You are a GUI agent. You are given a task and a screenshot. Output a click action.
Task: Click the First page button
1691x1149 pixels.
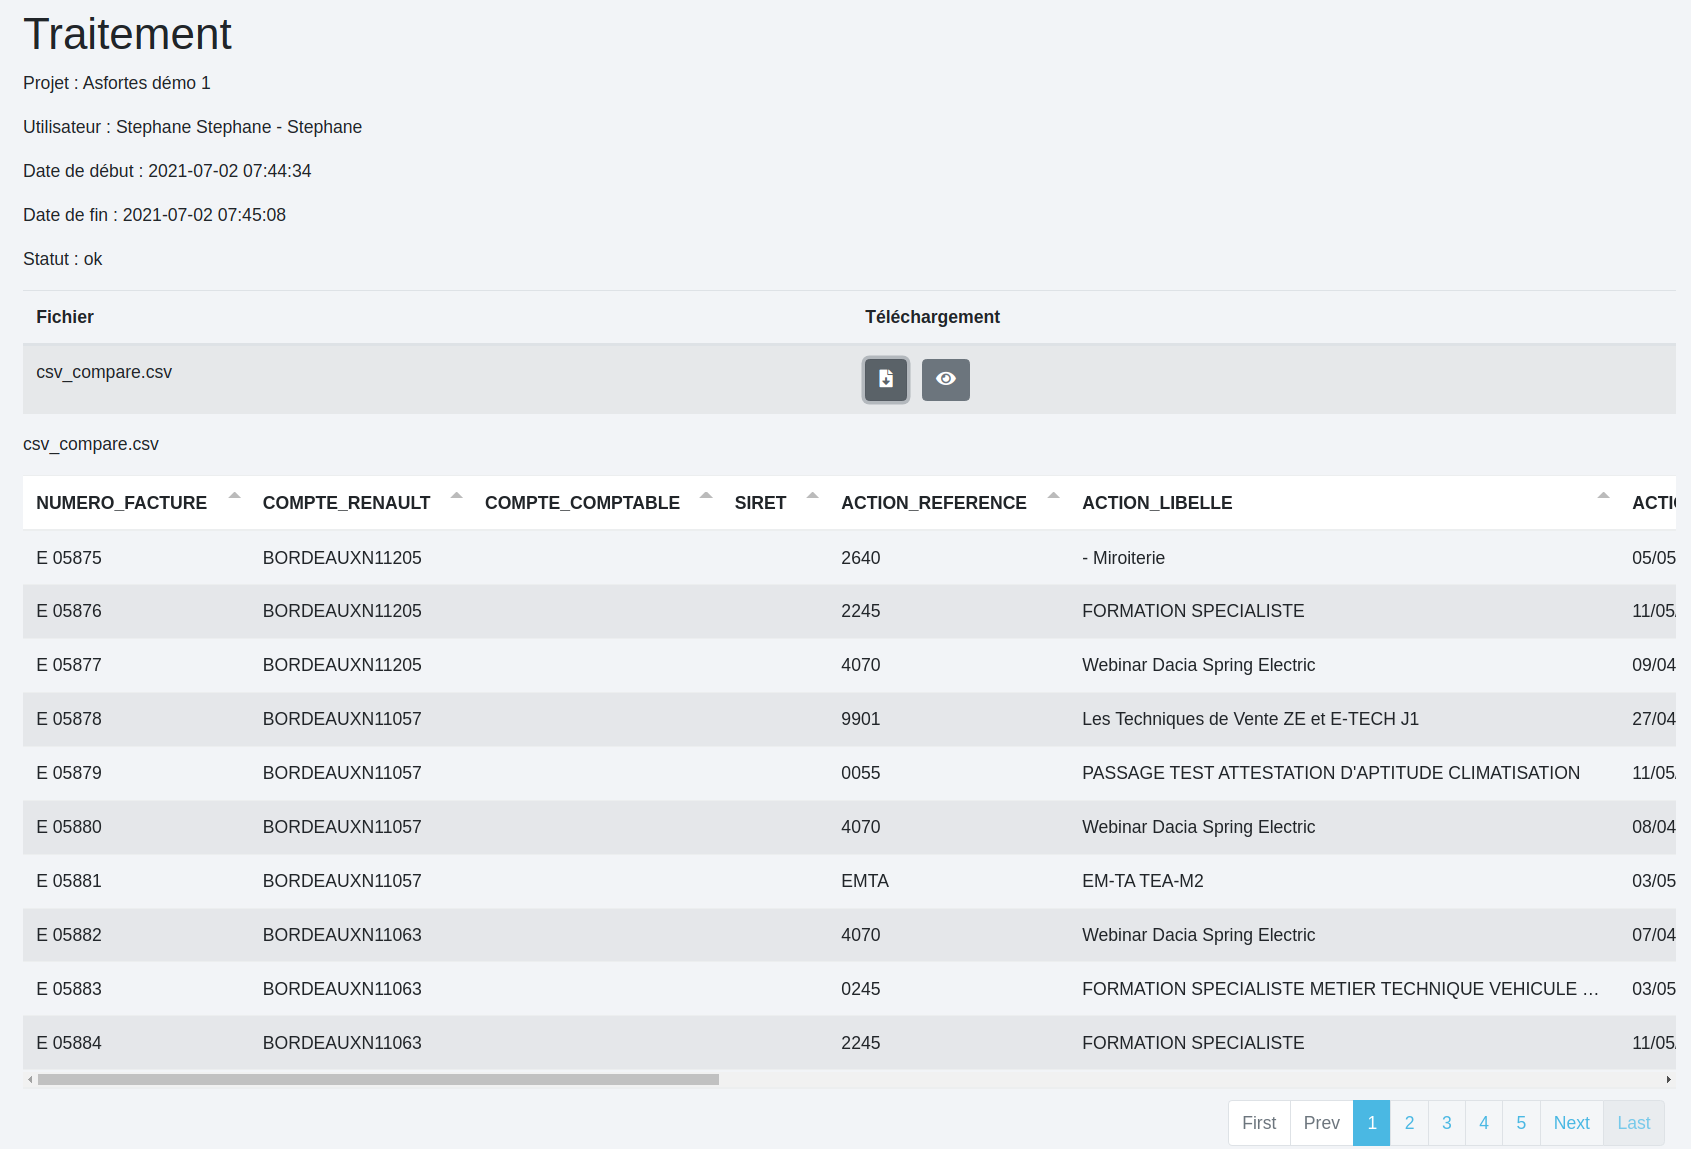coord(1259,1123)
